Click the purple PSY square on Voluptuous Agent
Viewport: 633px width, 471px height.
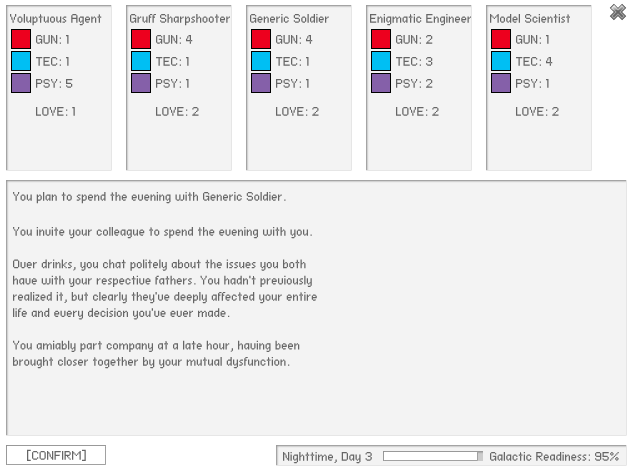[20, 83]
